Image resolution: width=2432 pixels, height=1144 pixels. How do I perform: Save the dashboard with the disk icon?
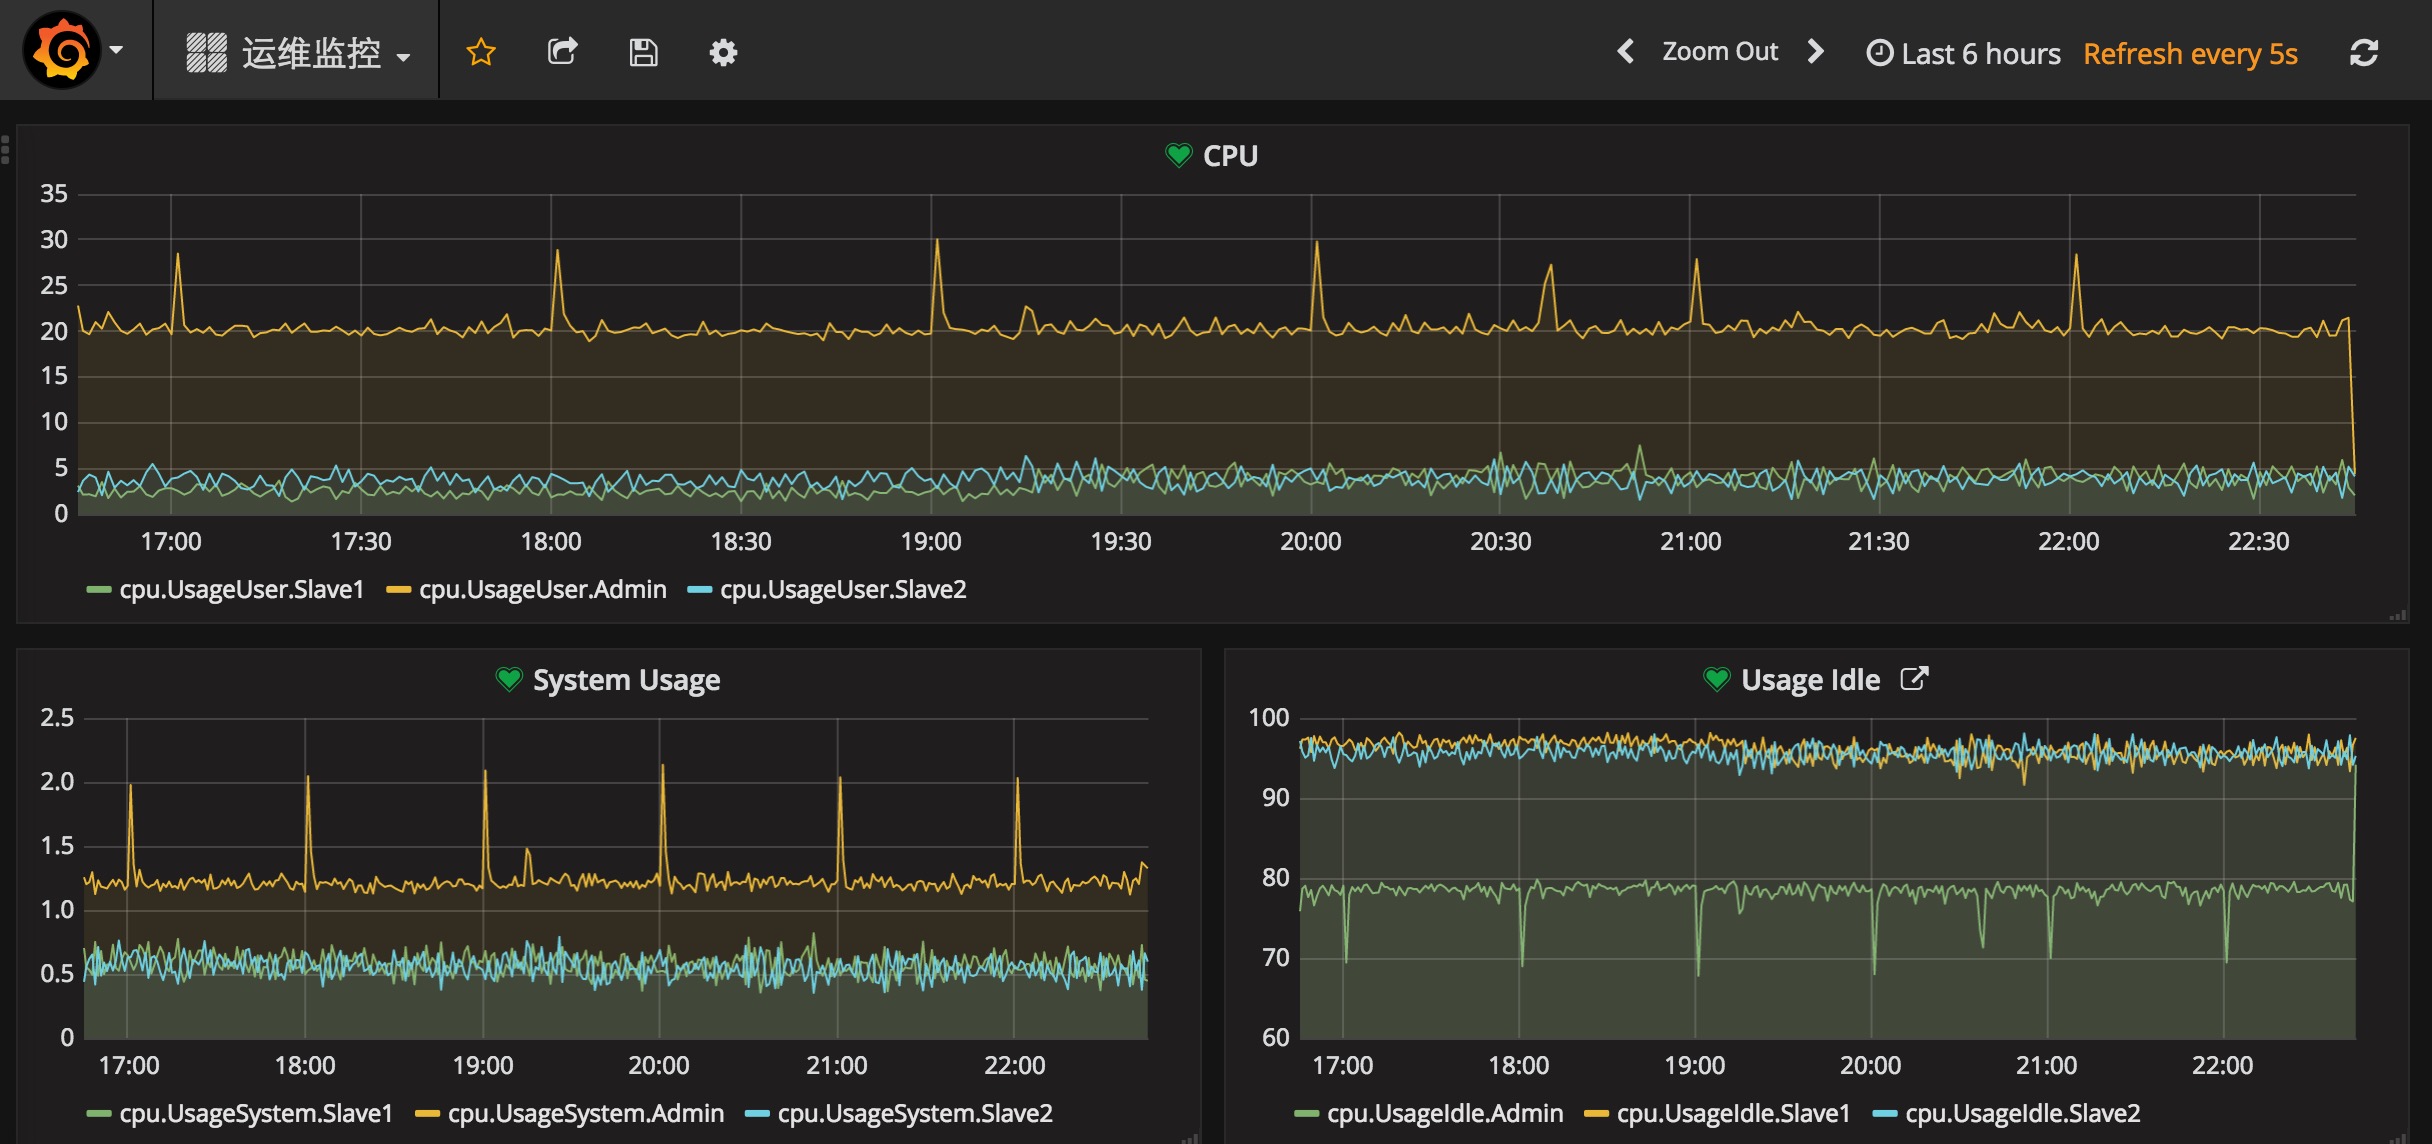click(x=643, y=52)
